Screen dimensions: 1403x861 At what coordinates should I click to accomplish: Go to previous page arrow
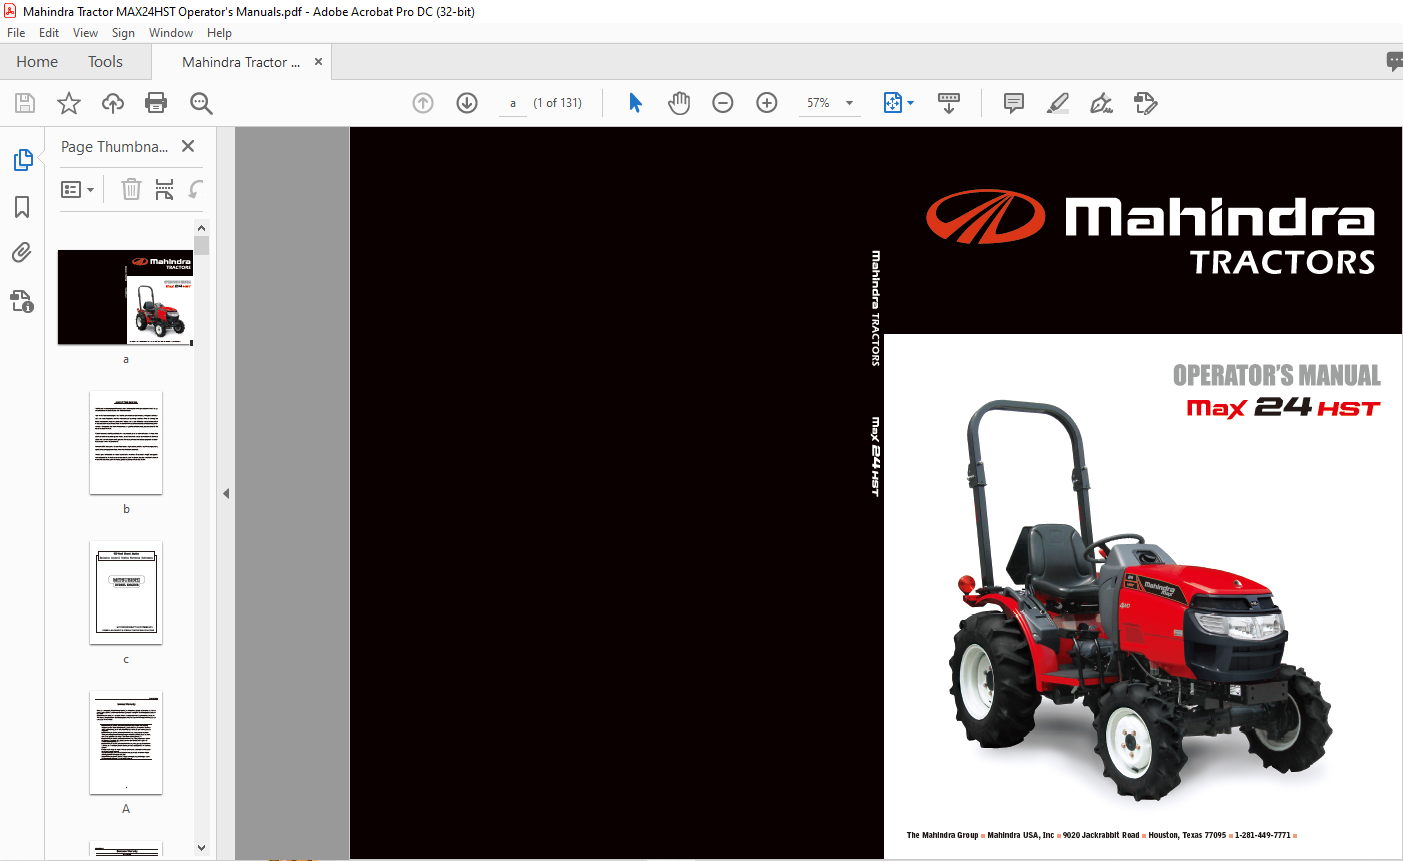coord(423,103)
